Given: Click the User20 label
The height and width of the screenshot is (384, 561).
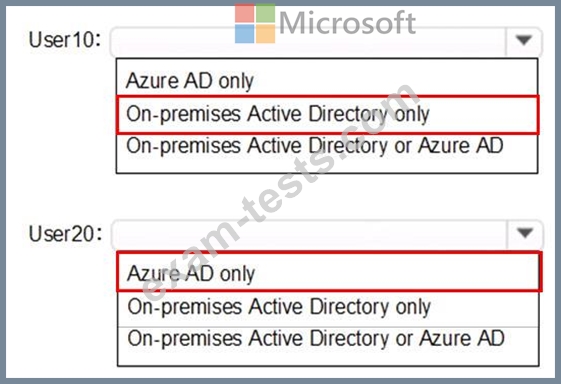Looking at the screenshot, I should 65,233.
